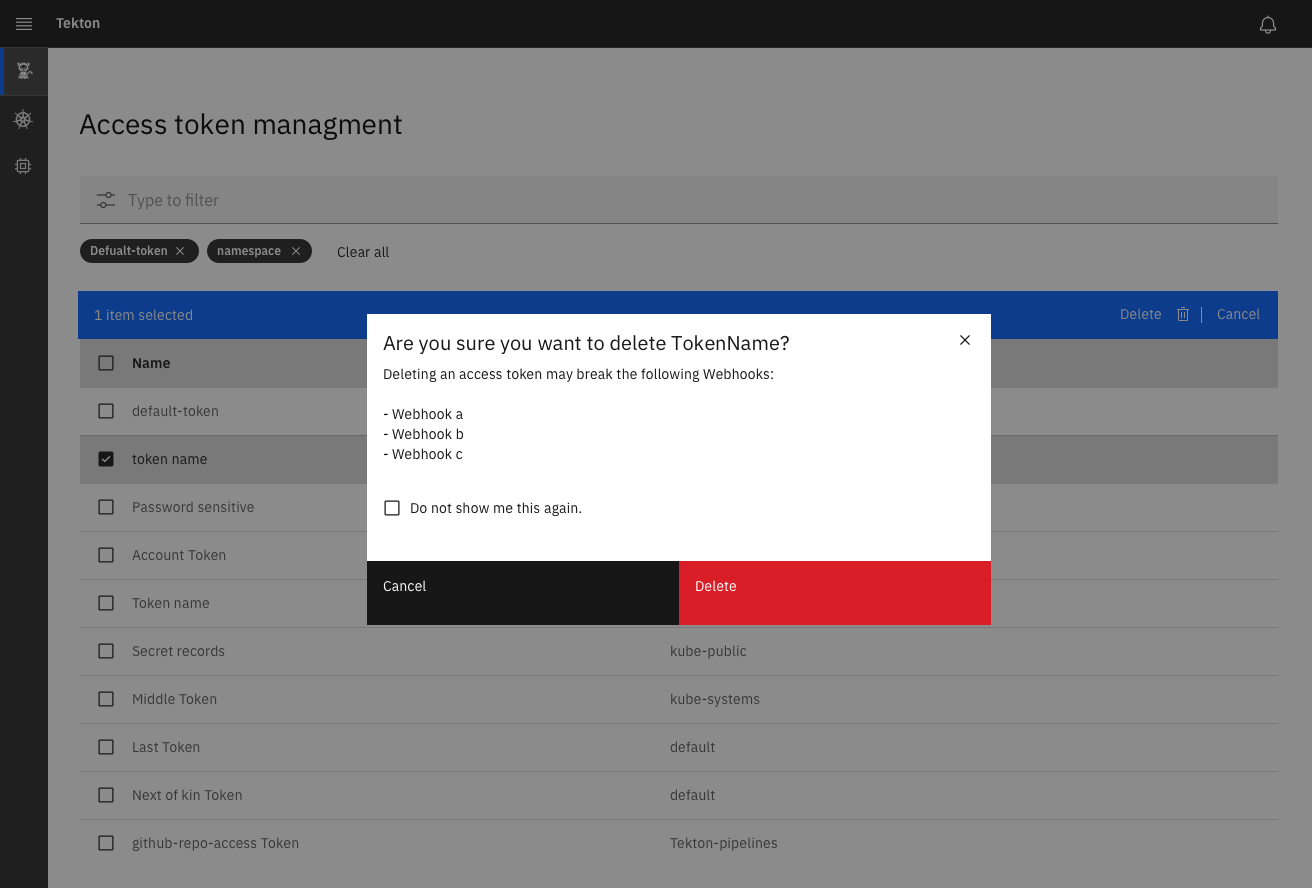Dismiss the confirmation dialog via the X icon
The width and height of the screenshot is (1312, 888).
point(964,340)
